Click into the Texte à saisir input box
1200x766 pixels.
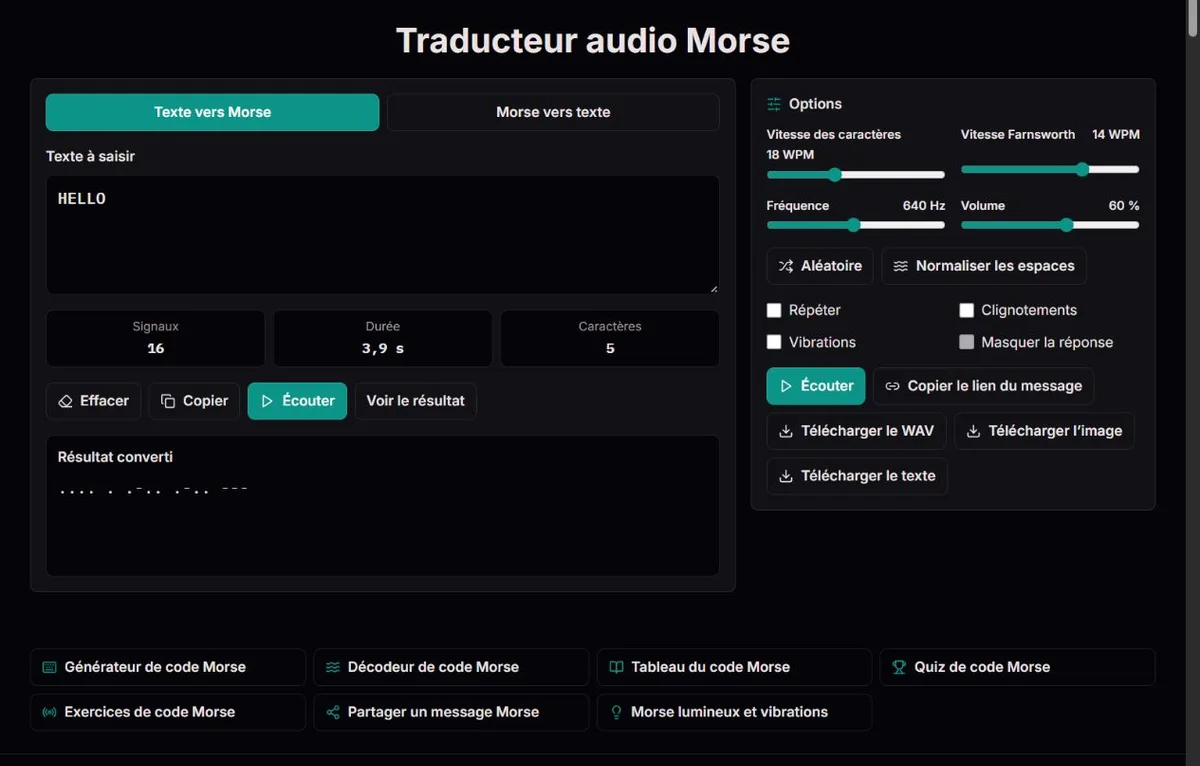coord(382,235)
